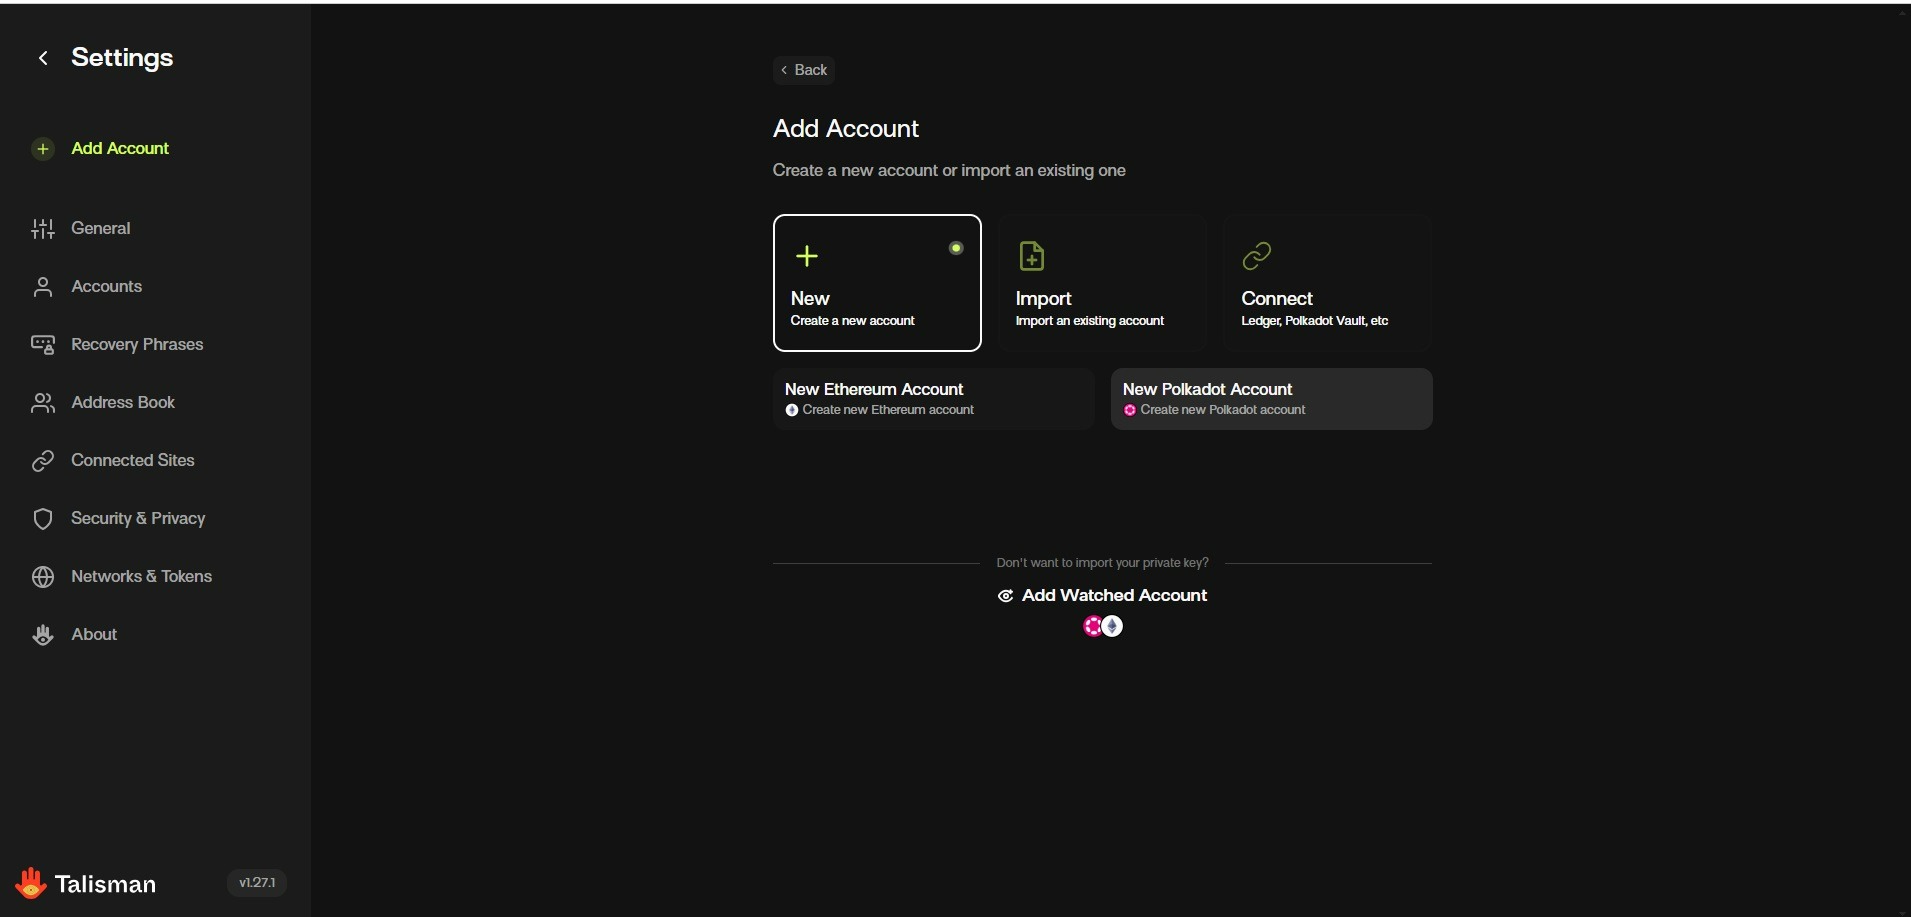The image size is (1911, 917).
Task: Open Security & Privacy settings
Action: tap(138, 519)
